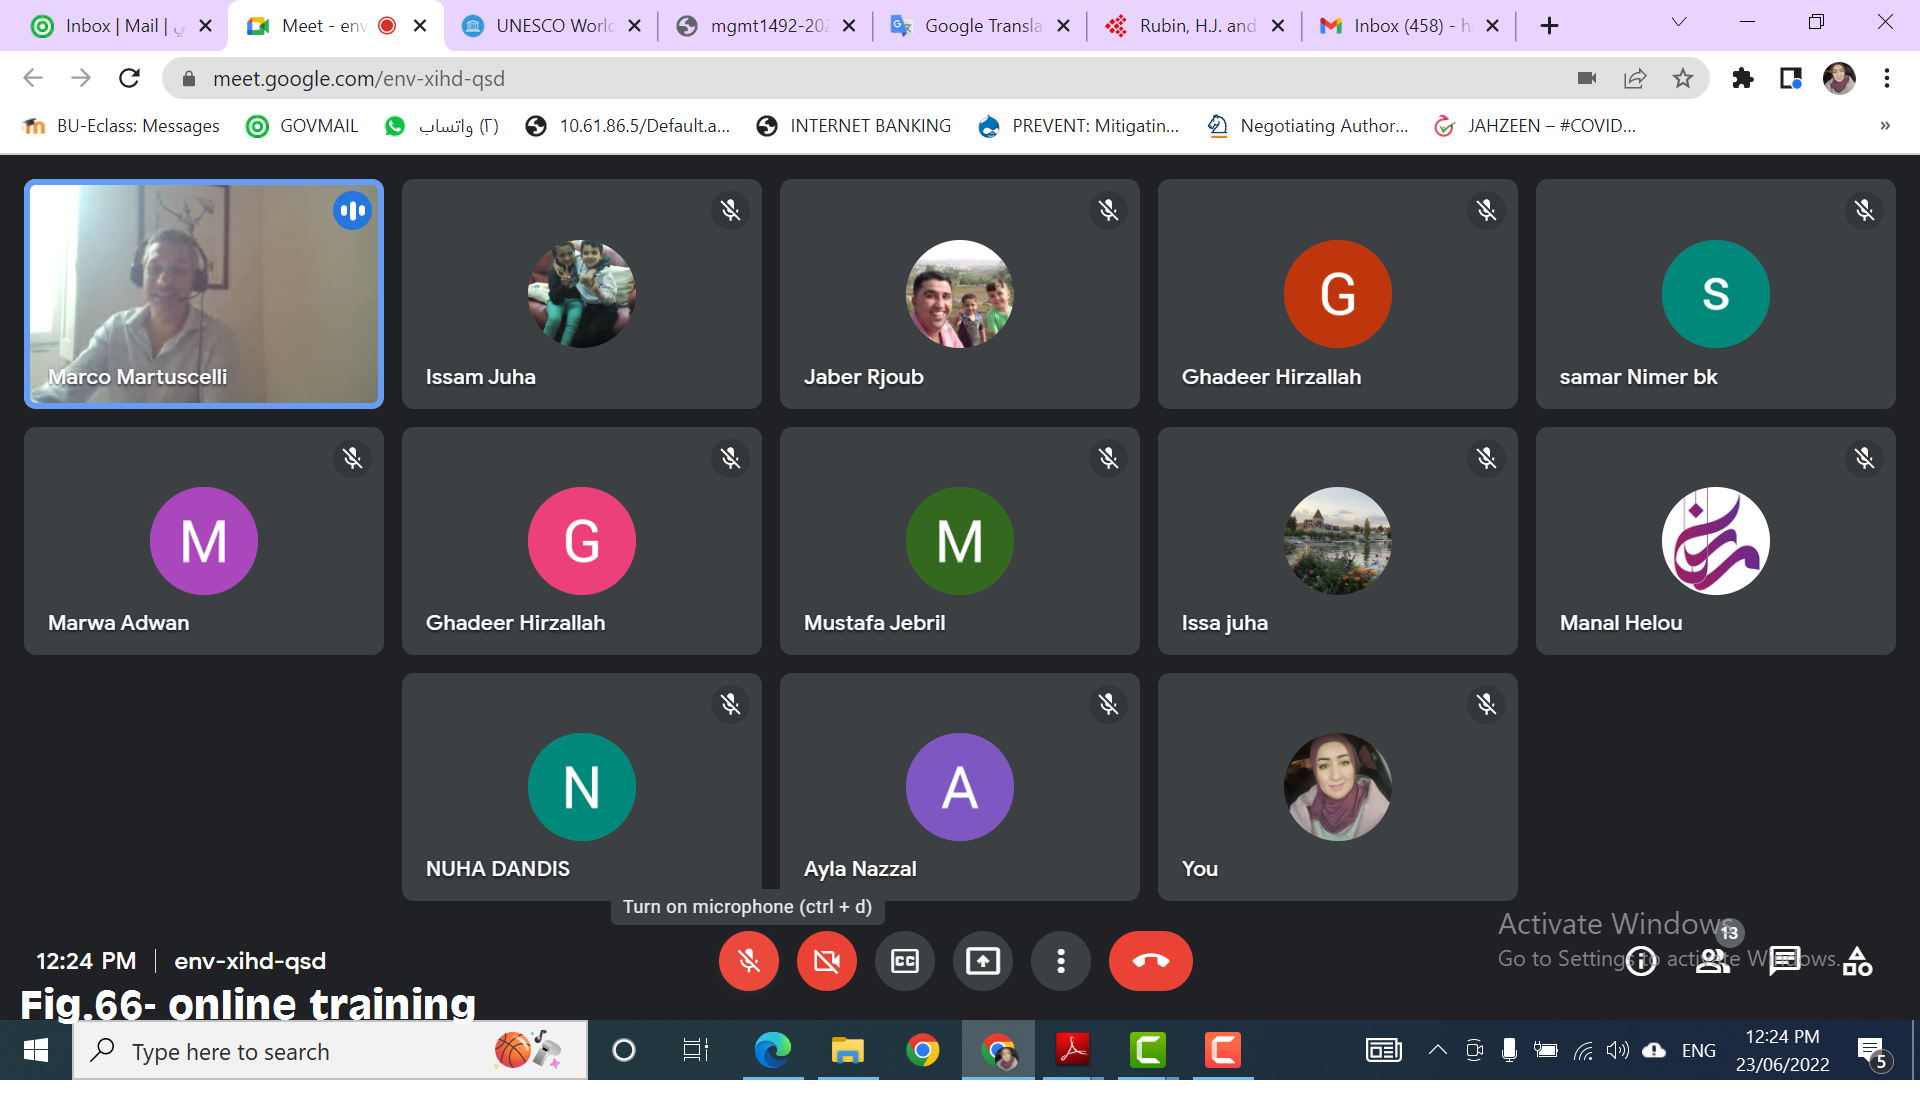Bookmark page with the star icon

click(1683, 78)
